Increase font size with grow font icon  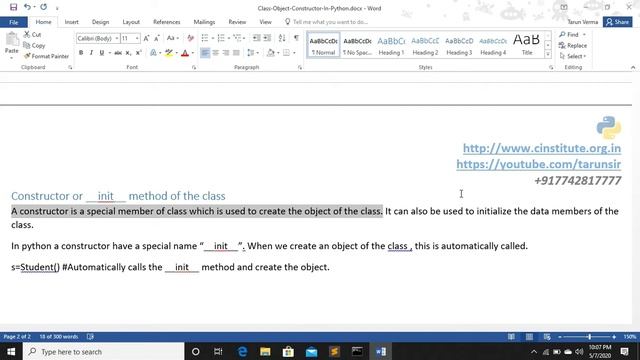point(147,38)
